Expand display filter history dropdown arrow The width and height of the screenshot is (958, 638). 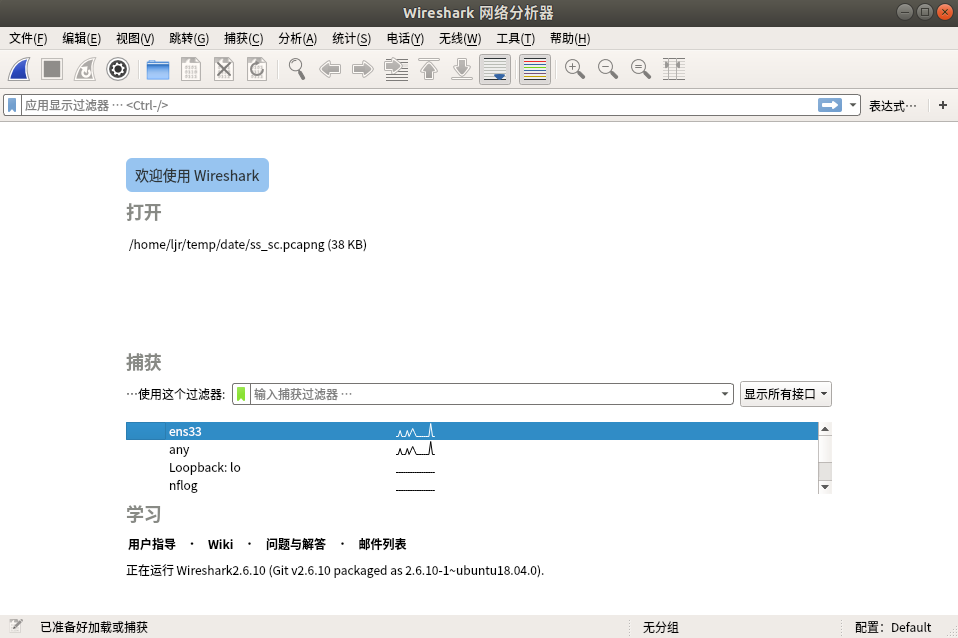[x=853, y=105]
